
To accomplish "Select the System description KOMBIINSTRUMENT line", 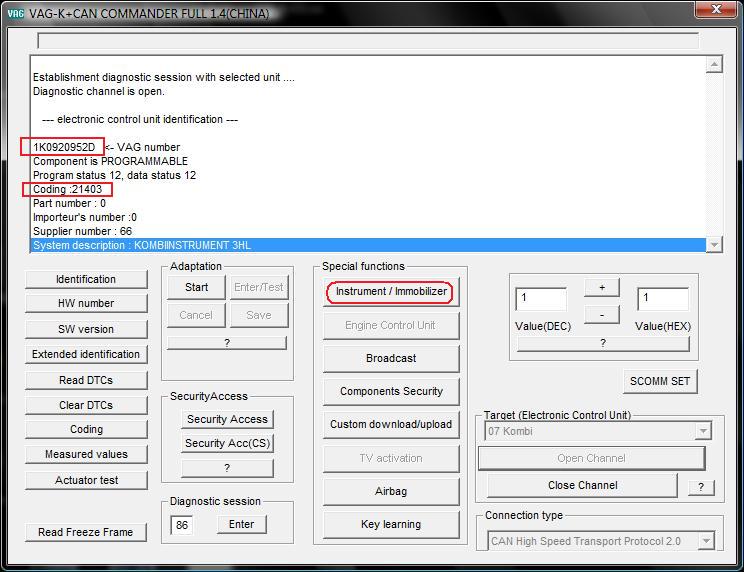I will point(368,246).
